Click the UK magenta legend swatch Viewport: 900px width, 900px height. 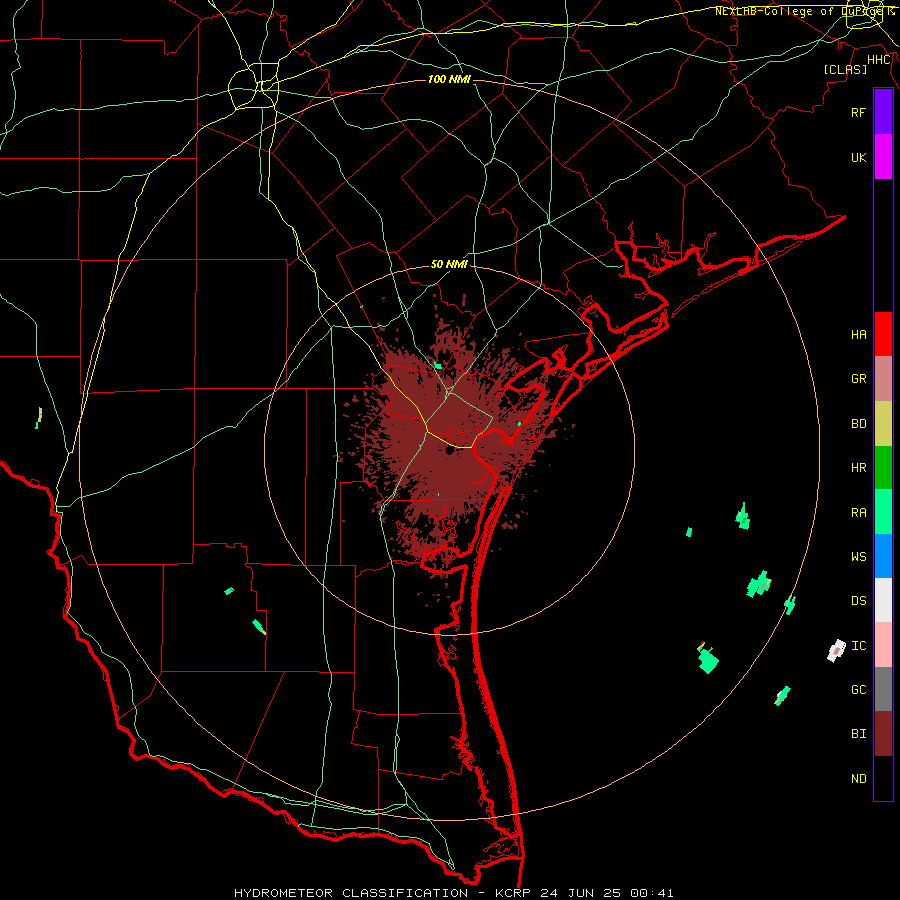[883, 157]
